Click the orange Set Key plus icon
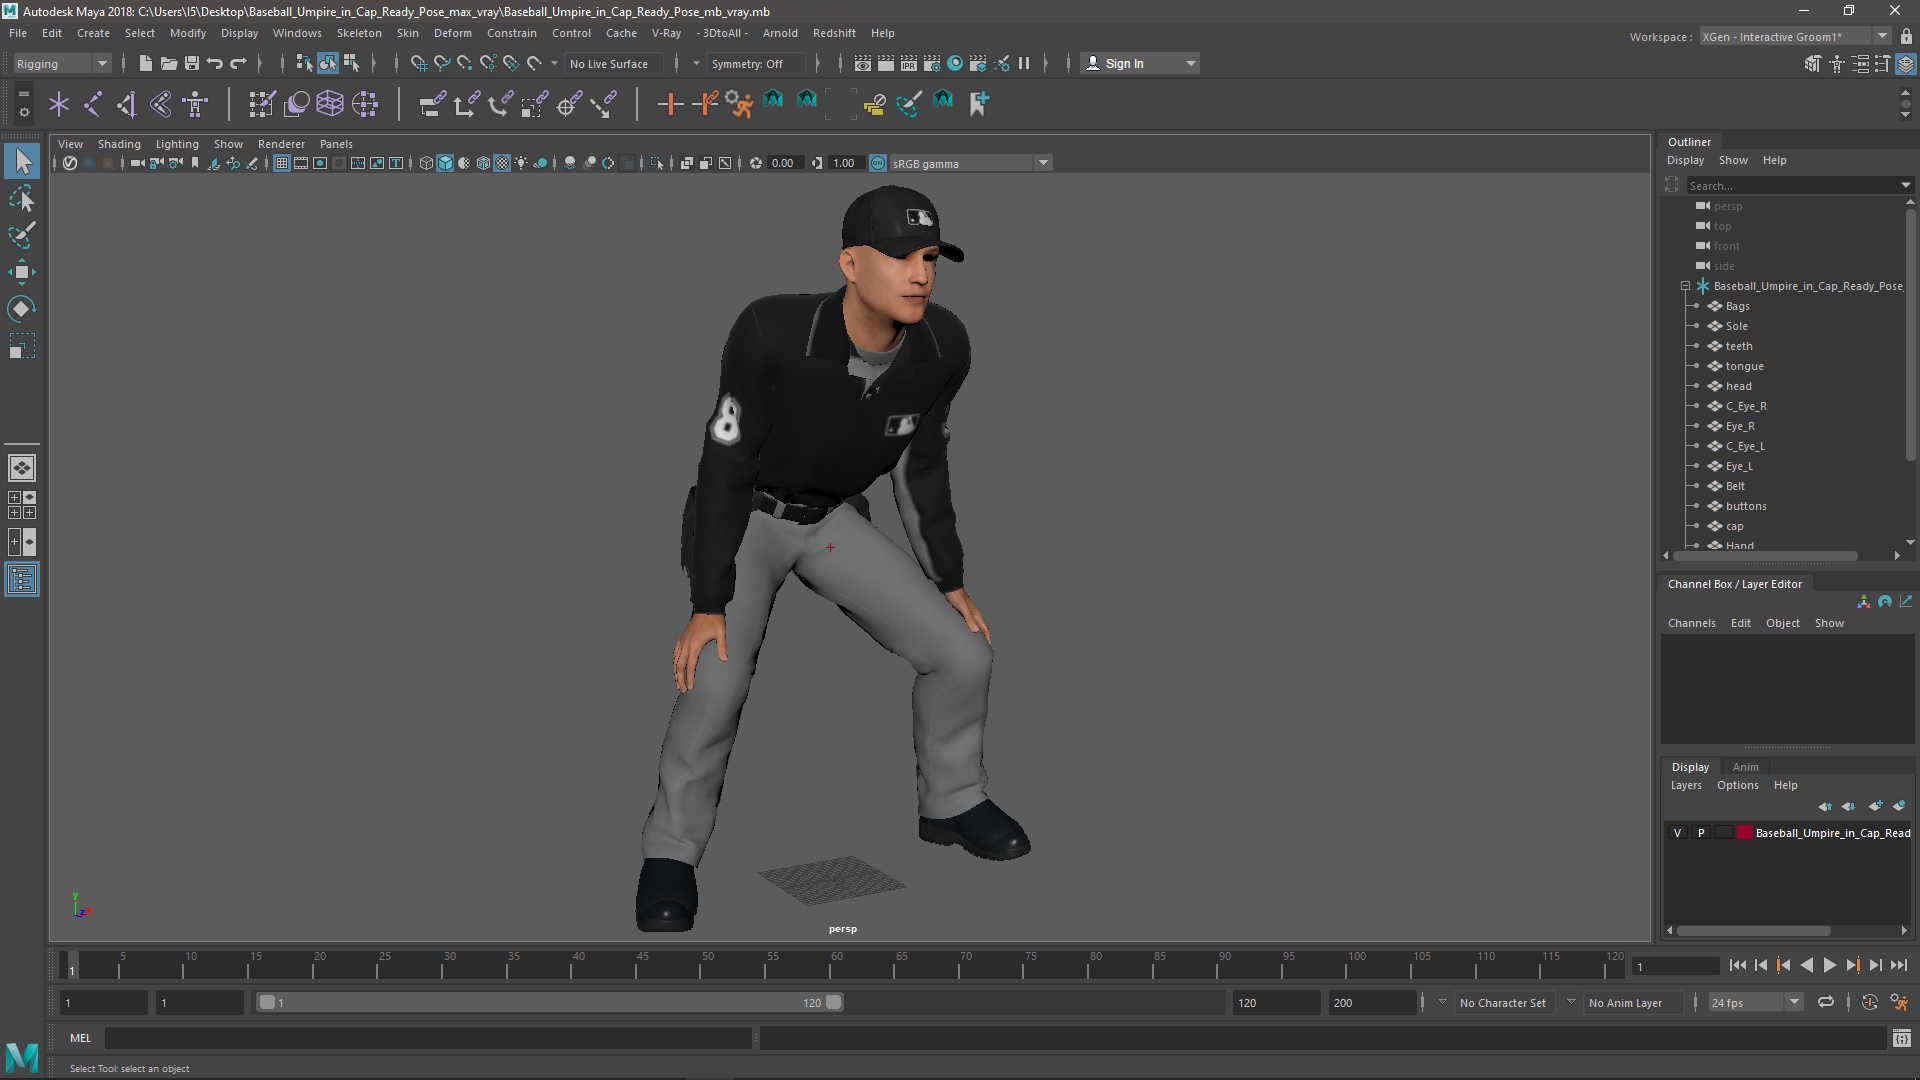1920x1080 pixels. (670, 103)
